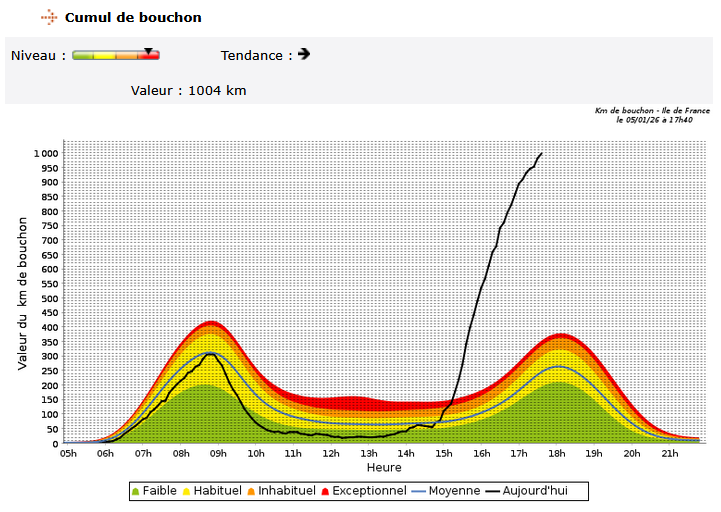Click the 'Tendance :' label
This screenshot has height=512, width=721.
coord(257,56)
